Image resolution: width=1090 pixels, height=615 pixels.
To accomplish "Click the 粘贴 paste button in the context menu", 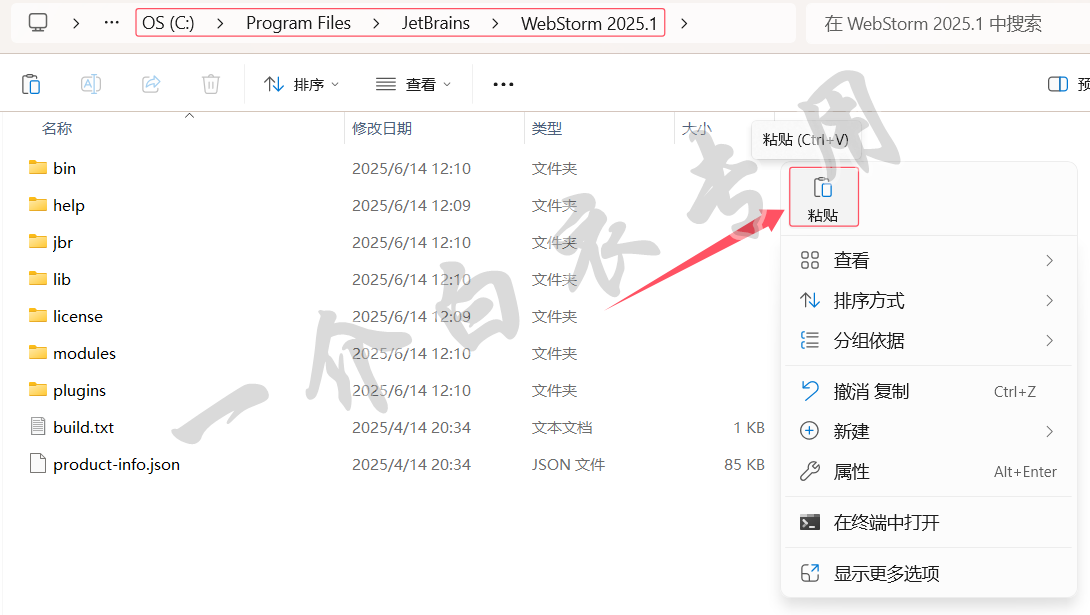I will point(824,197).
